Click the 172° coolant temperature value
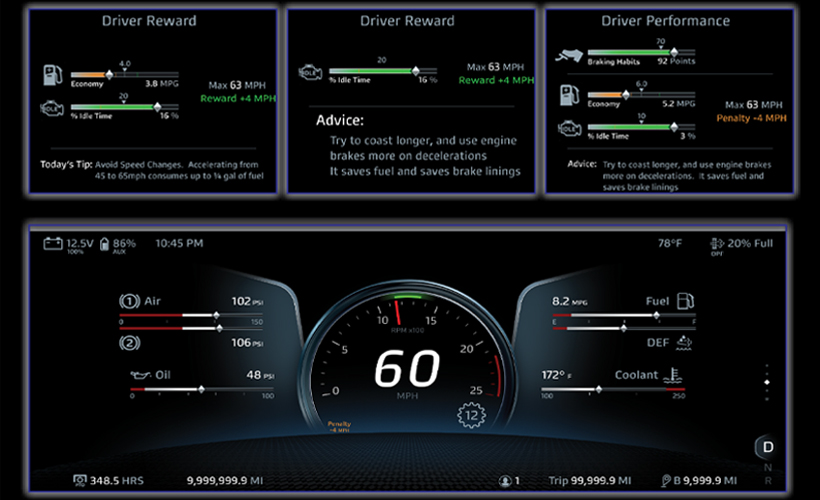The image size is (820, 500). point(556,375)
